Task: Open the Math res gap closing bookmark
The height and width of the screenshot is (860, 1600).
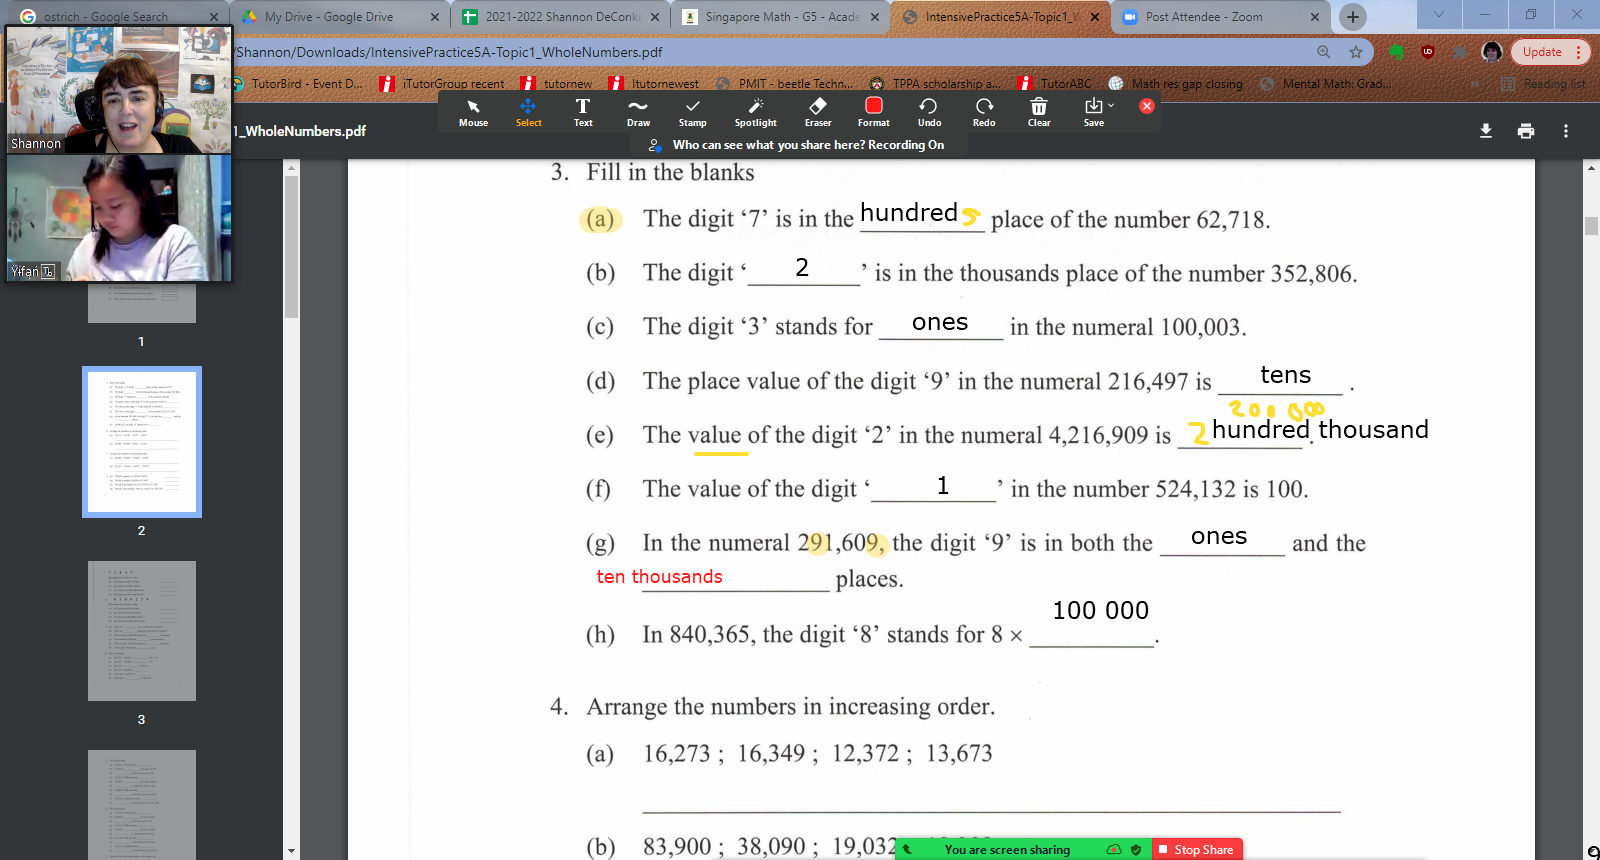Action: point(1175,84)
